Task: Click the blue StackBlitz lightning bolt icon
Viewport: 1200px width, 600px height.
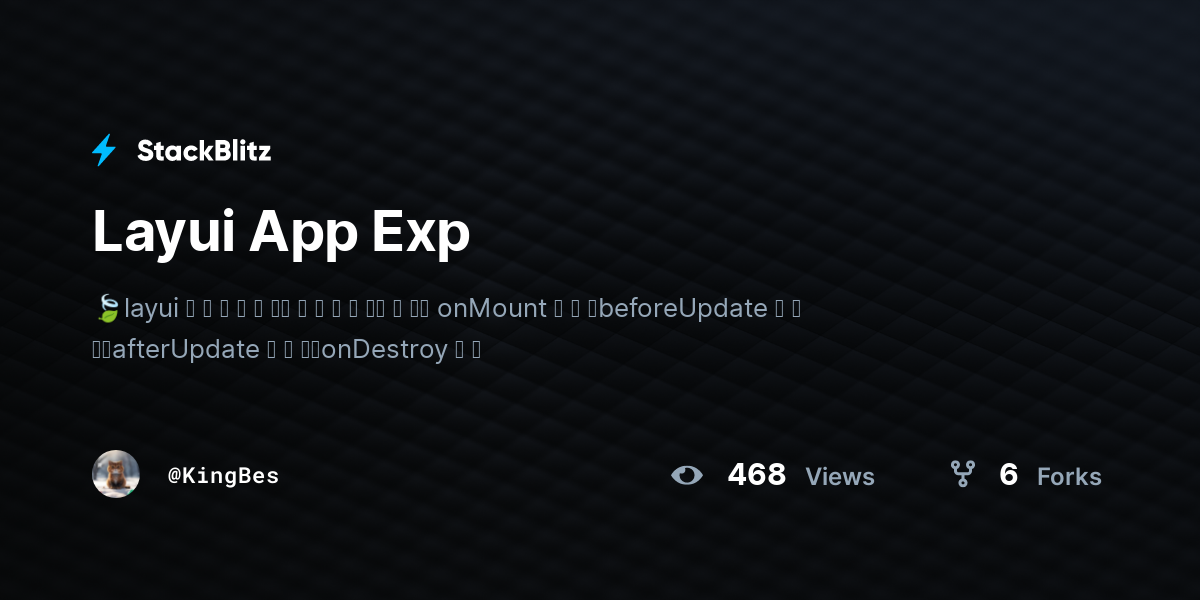Action: coord(104,150)
